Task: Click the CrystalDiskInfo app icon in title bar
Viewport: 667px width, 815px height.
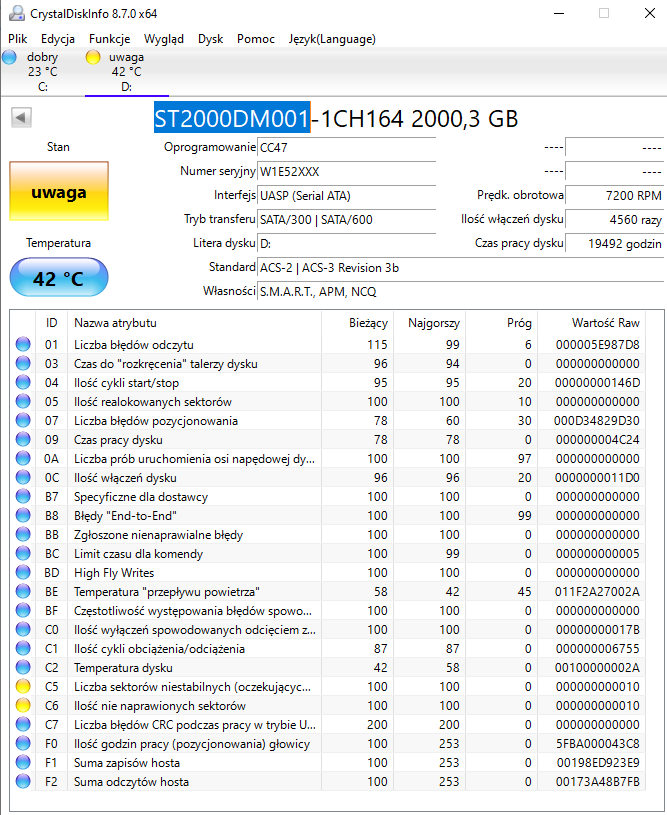Action: point(17,14)
